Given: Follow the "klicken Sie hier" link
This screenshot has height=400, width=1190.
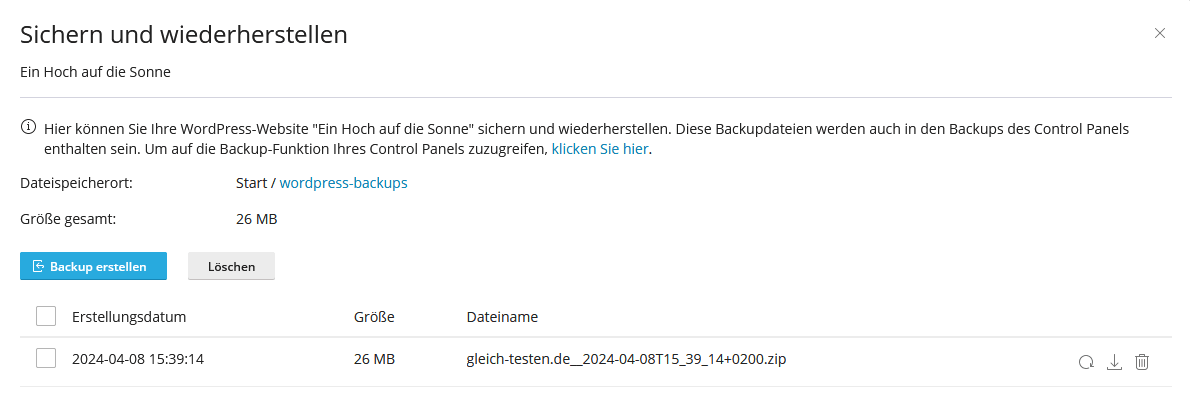Looking at the screenshot, I should point(600,149).
